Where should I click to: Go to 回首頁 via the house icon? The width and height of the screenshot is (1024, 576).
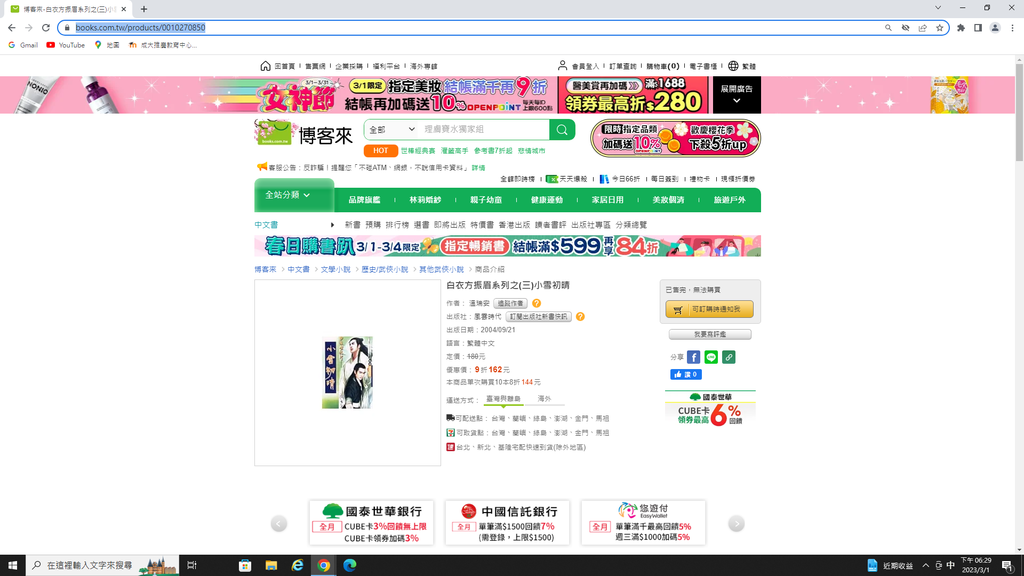tap(265, 66)
